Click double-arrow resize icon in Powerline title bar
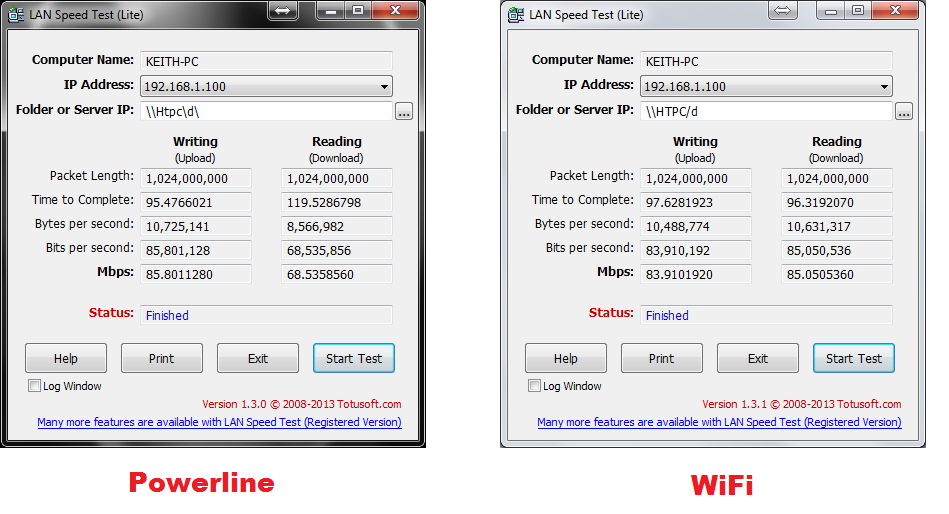 pos(283,11)
